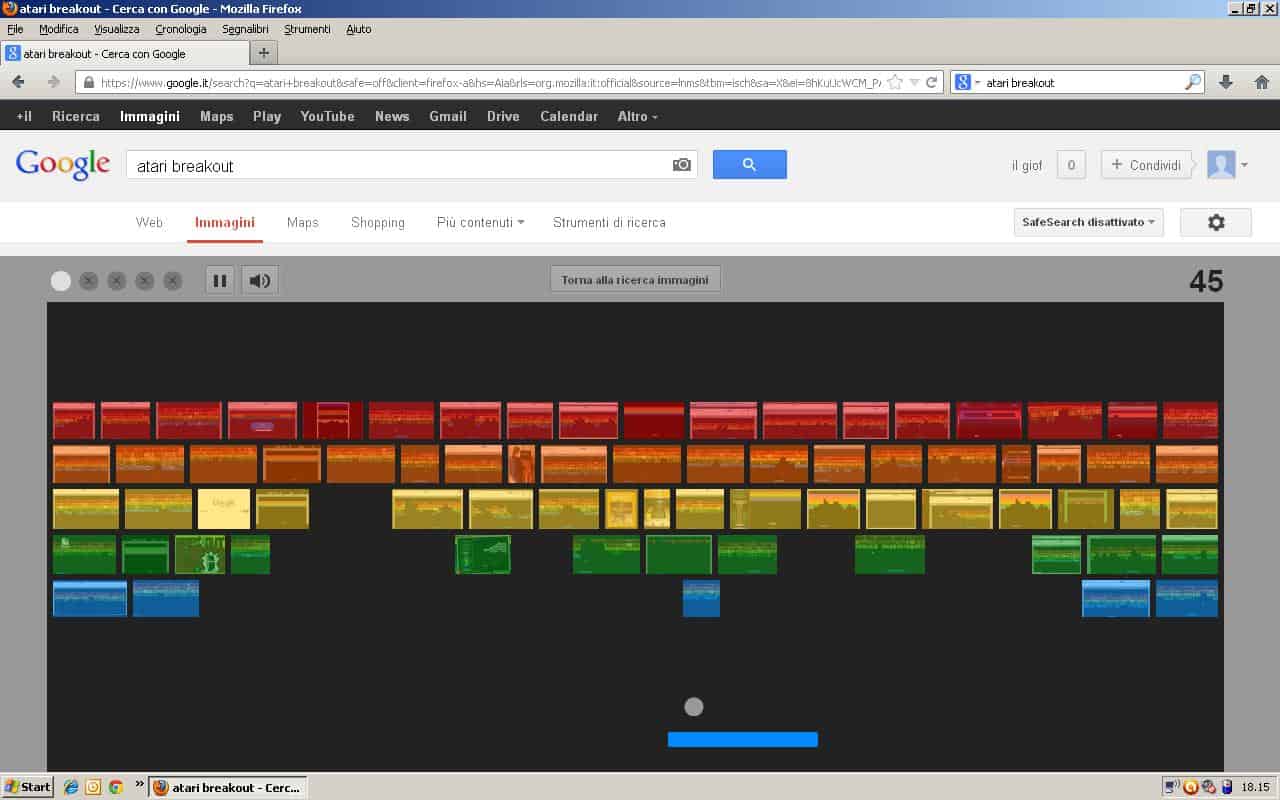This screenshot has height=800, width=1280.
Task: Expand the SafeSearch disattivato dropdown
Action: click(x=1088, y=222)
